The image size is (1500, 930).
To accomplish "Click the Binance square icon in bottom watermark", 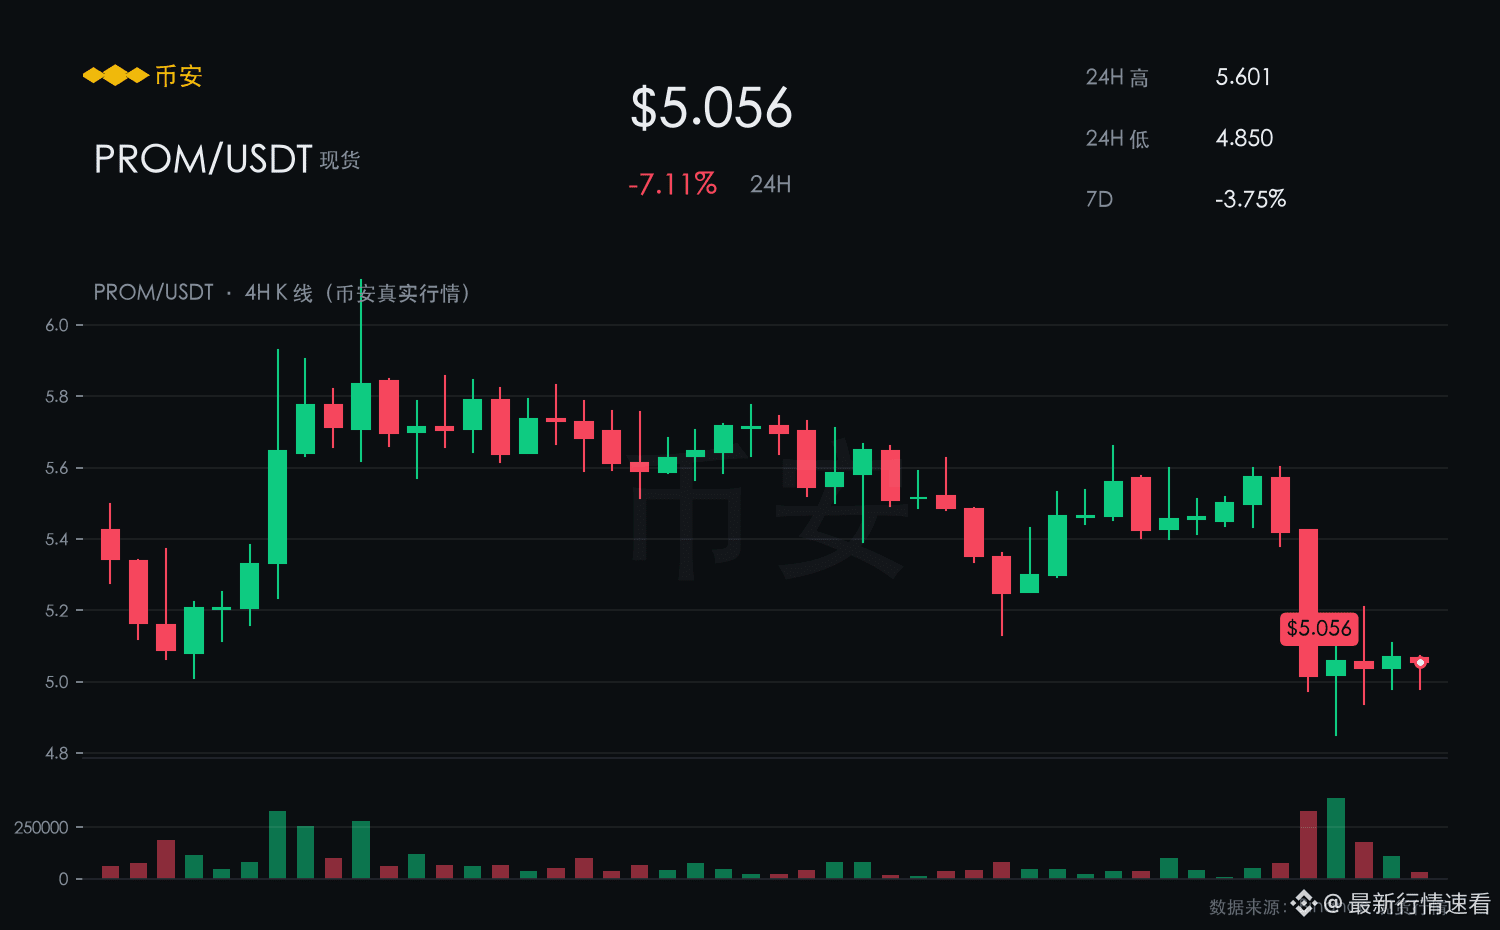I will click(1303, 904).
